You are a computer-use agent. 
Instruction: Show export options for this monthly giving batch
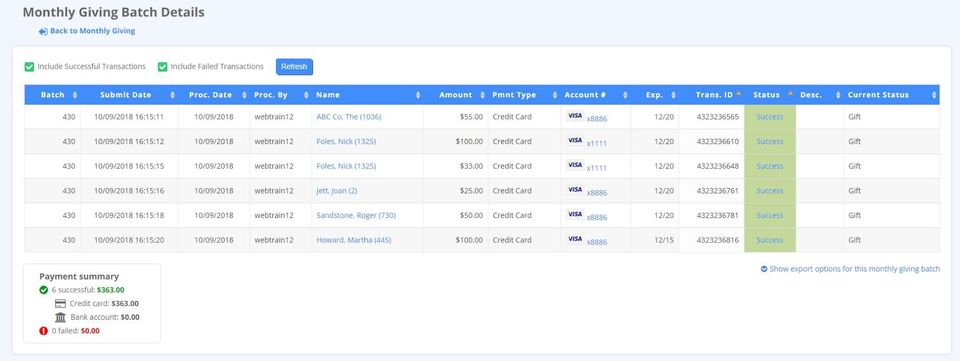click(850, 269)
